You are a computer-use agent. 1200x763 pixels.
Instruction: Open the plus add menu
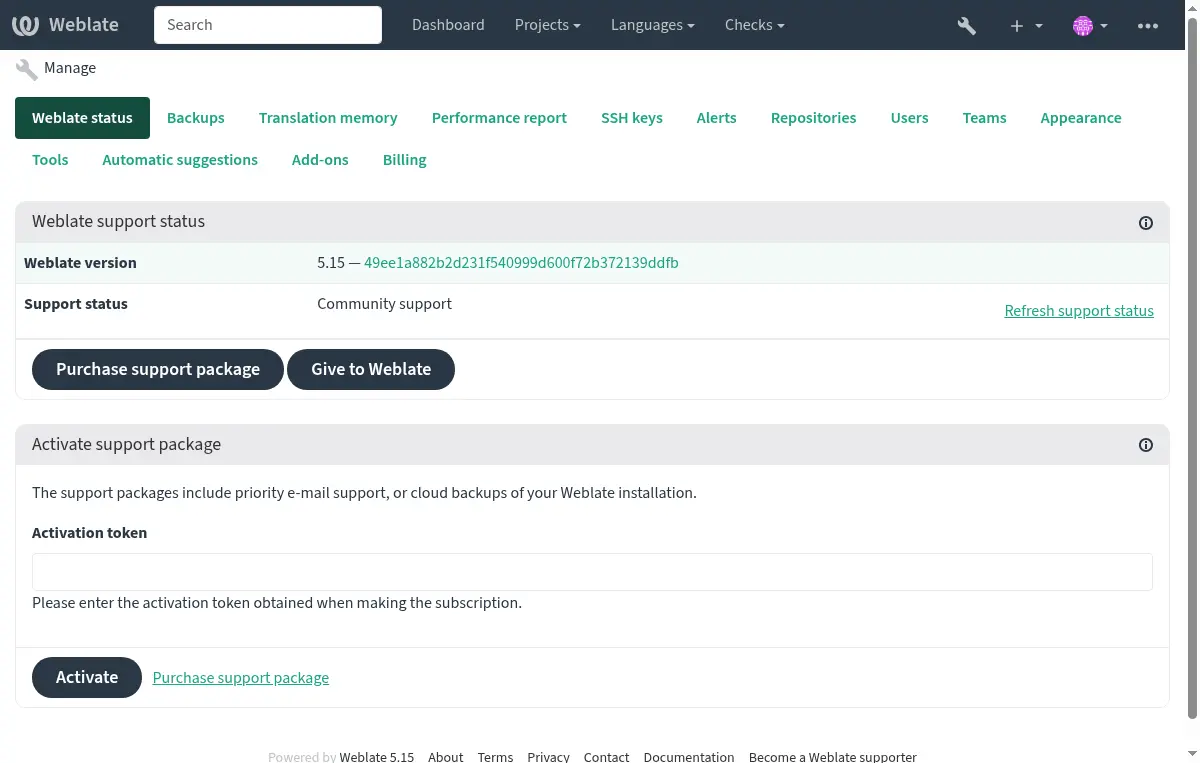coord(1026,25)
